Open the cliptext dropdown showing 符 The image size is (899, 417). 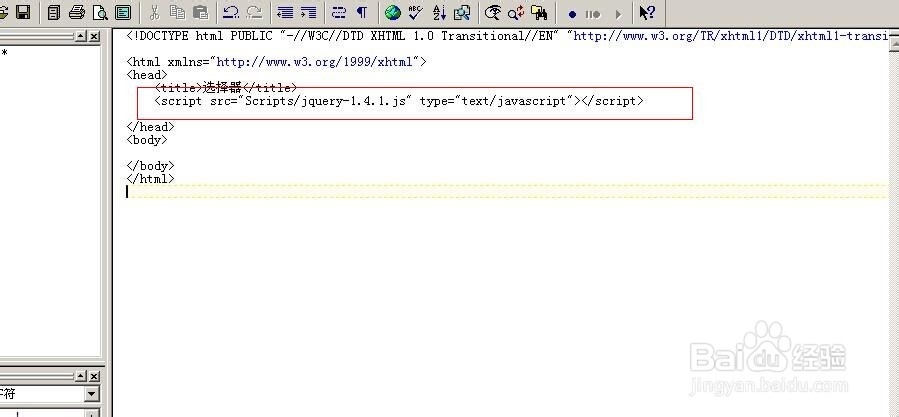(x=91, y=394)
